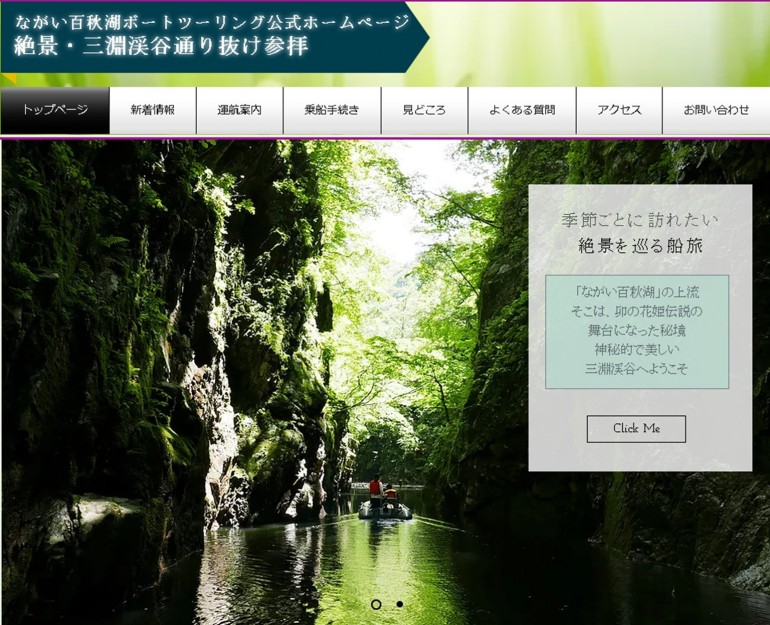Switch to second slide via filled dot
The width and height of the screenshot is (770, 625).
click(400, 604)
